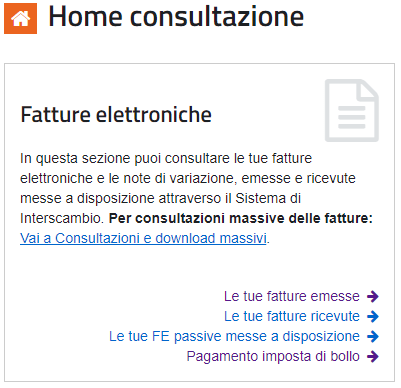Open Le tue FE passive messe a disposizione
The height and width of the screenshot is (388, 401).
click(234, 336)
